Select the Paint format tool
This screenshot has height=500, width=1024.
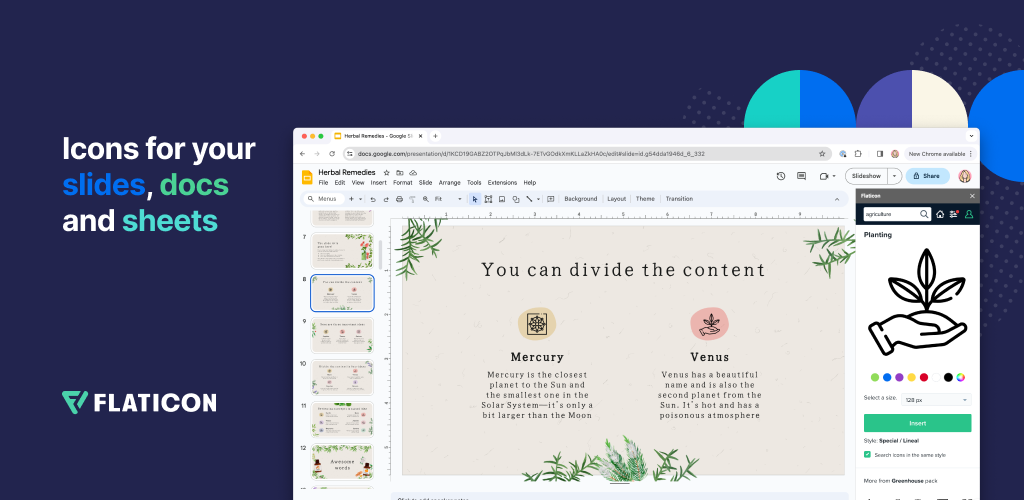point(412,199)
